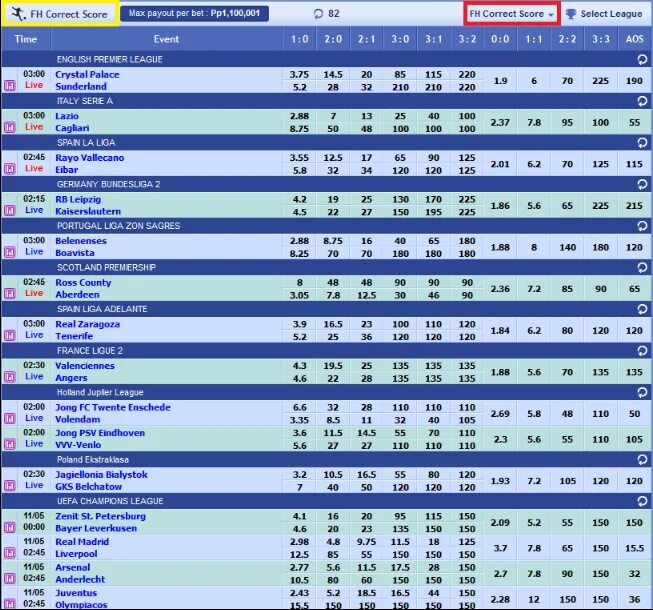Refresh the English Premier League section
Image resolution: width=653 pixels, height=610 pixels.
pos(642,60)
